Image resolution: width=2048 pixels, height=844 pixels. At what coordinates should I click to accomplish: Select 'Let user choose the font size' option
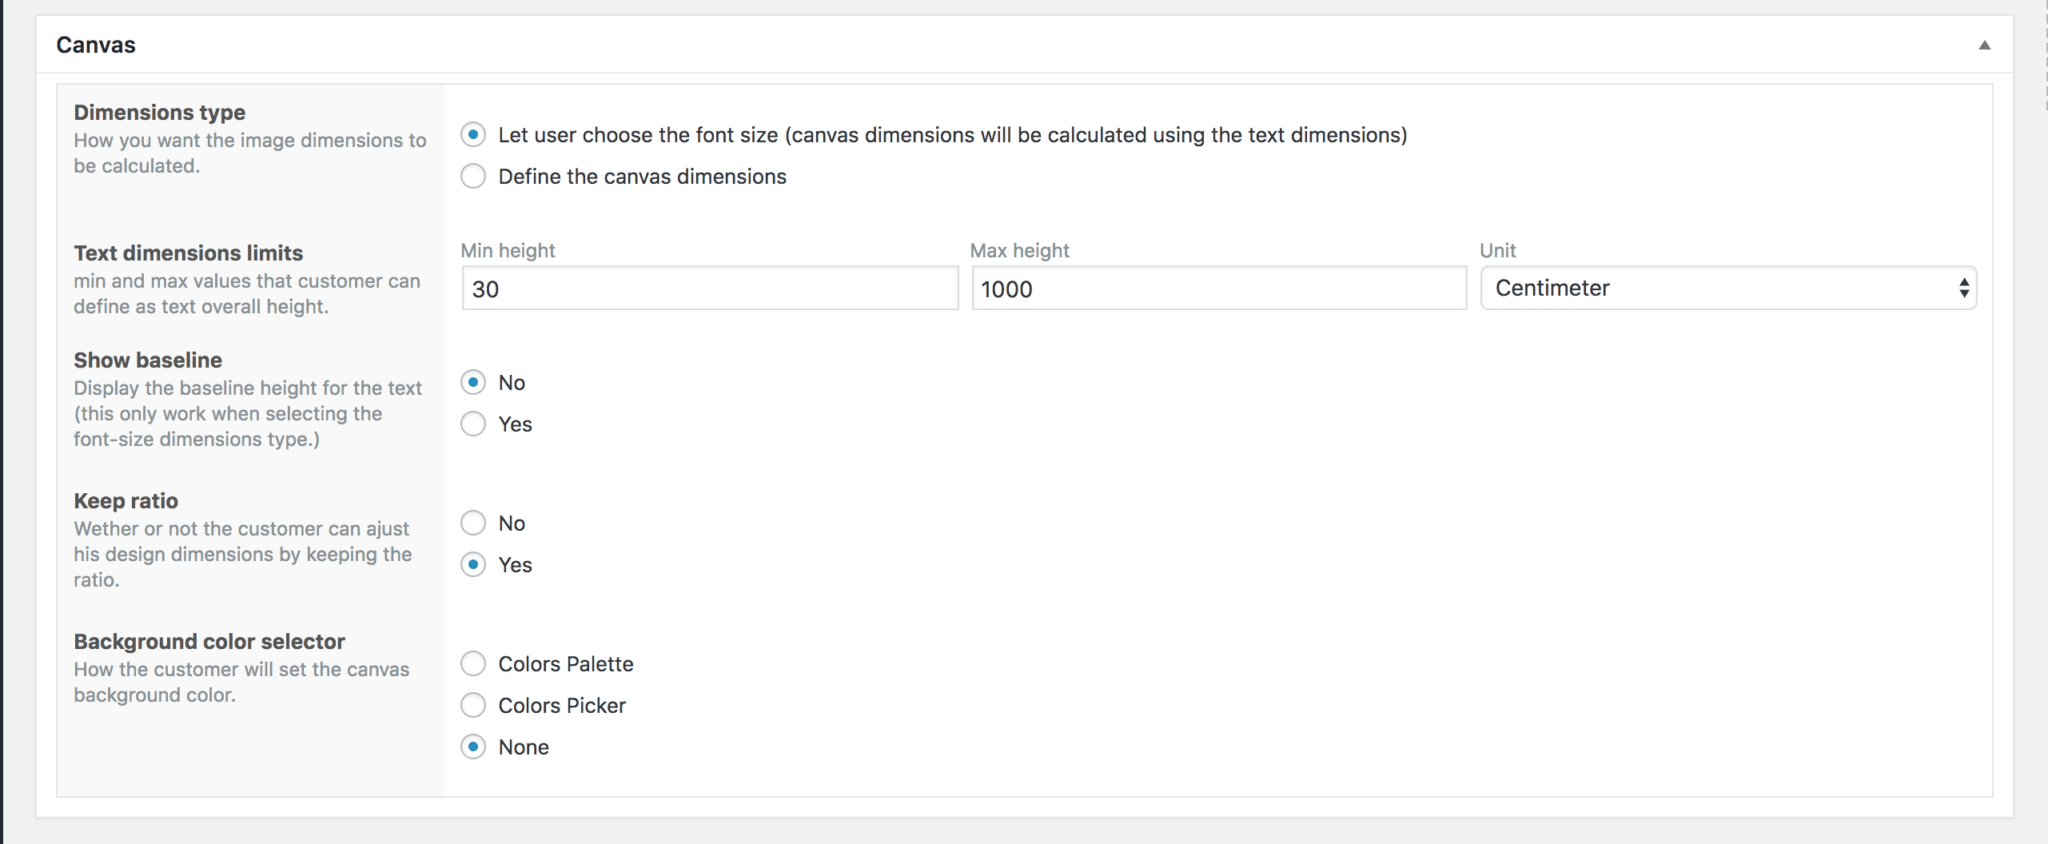473,134
